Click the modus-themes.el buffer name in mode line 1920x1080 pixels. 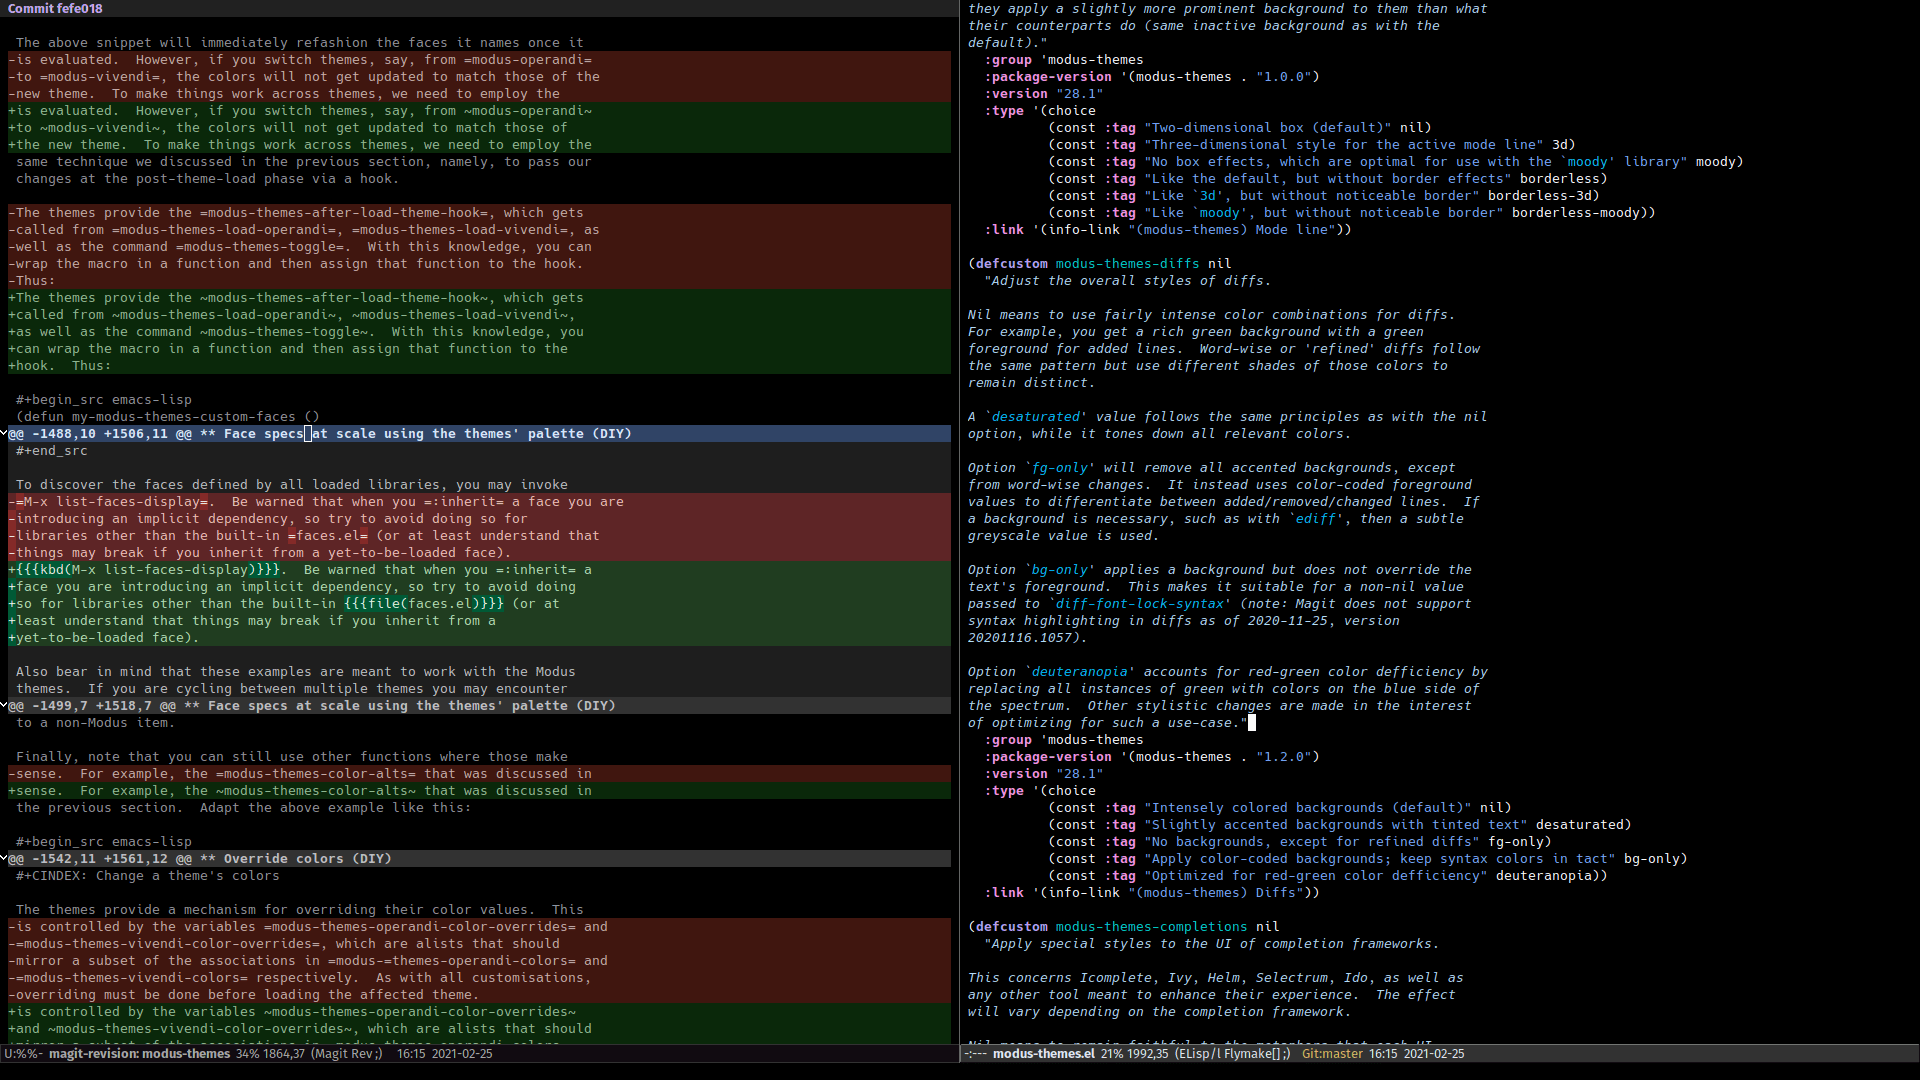[1043, 1054]
